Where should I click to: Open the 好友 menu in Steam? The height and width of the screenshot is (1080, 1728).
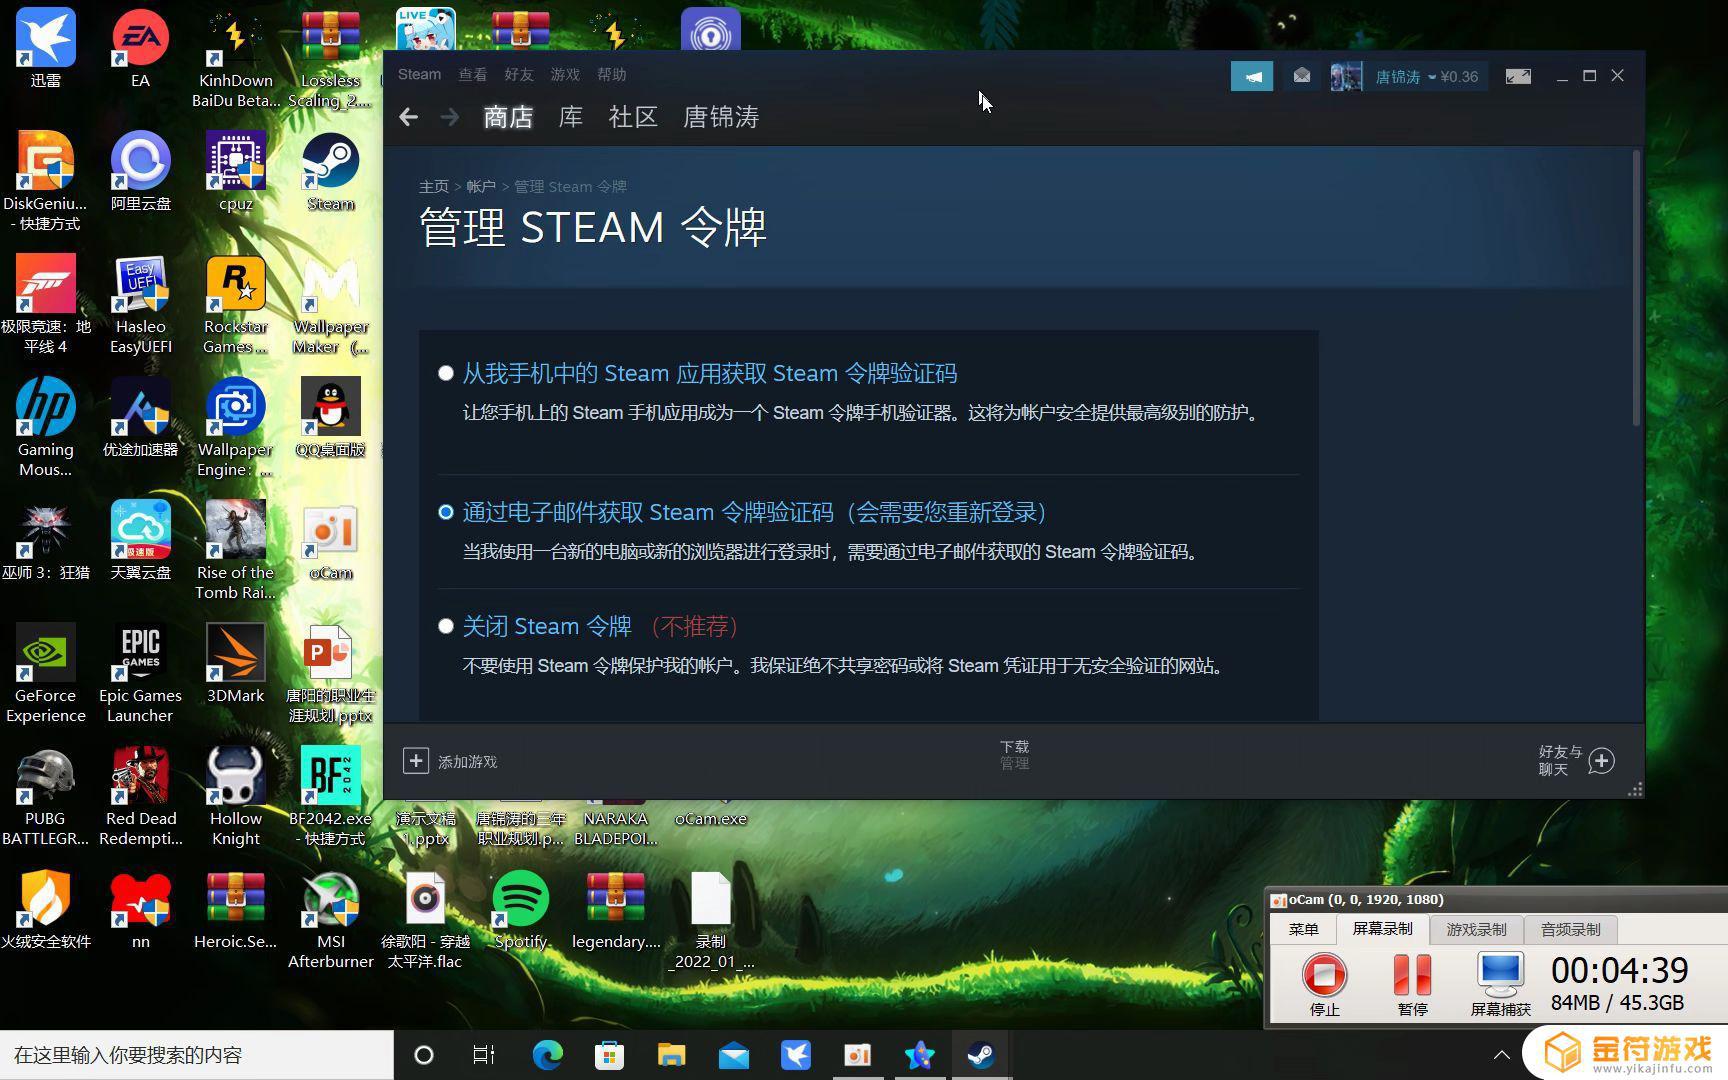(x=519, y=75)
